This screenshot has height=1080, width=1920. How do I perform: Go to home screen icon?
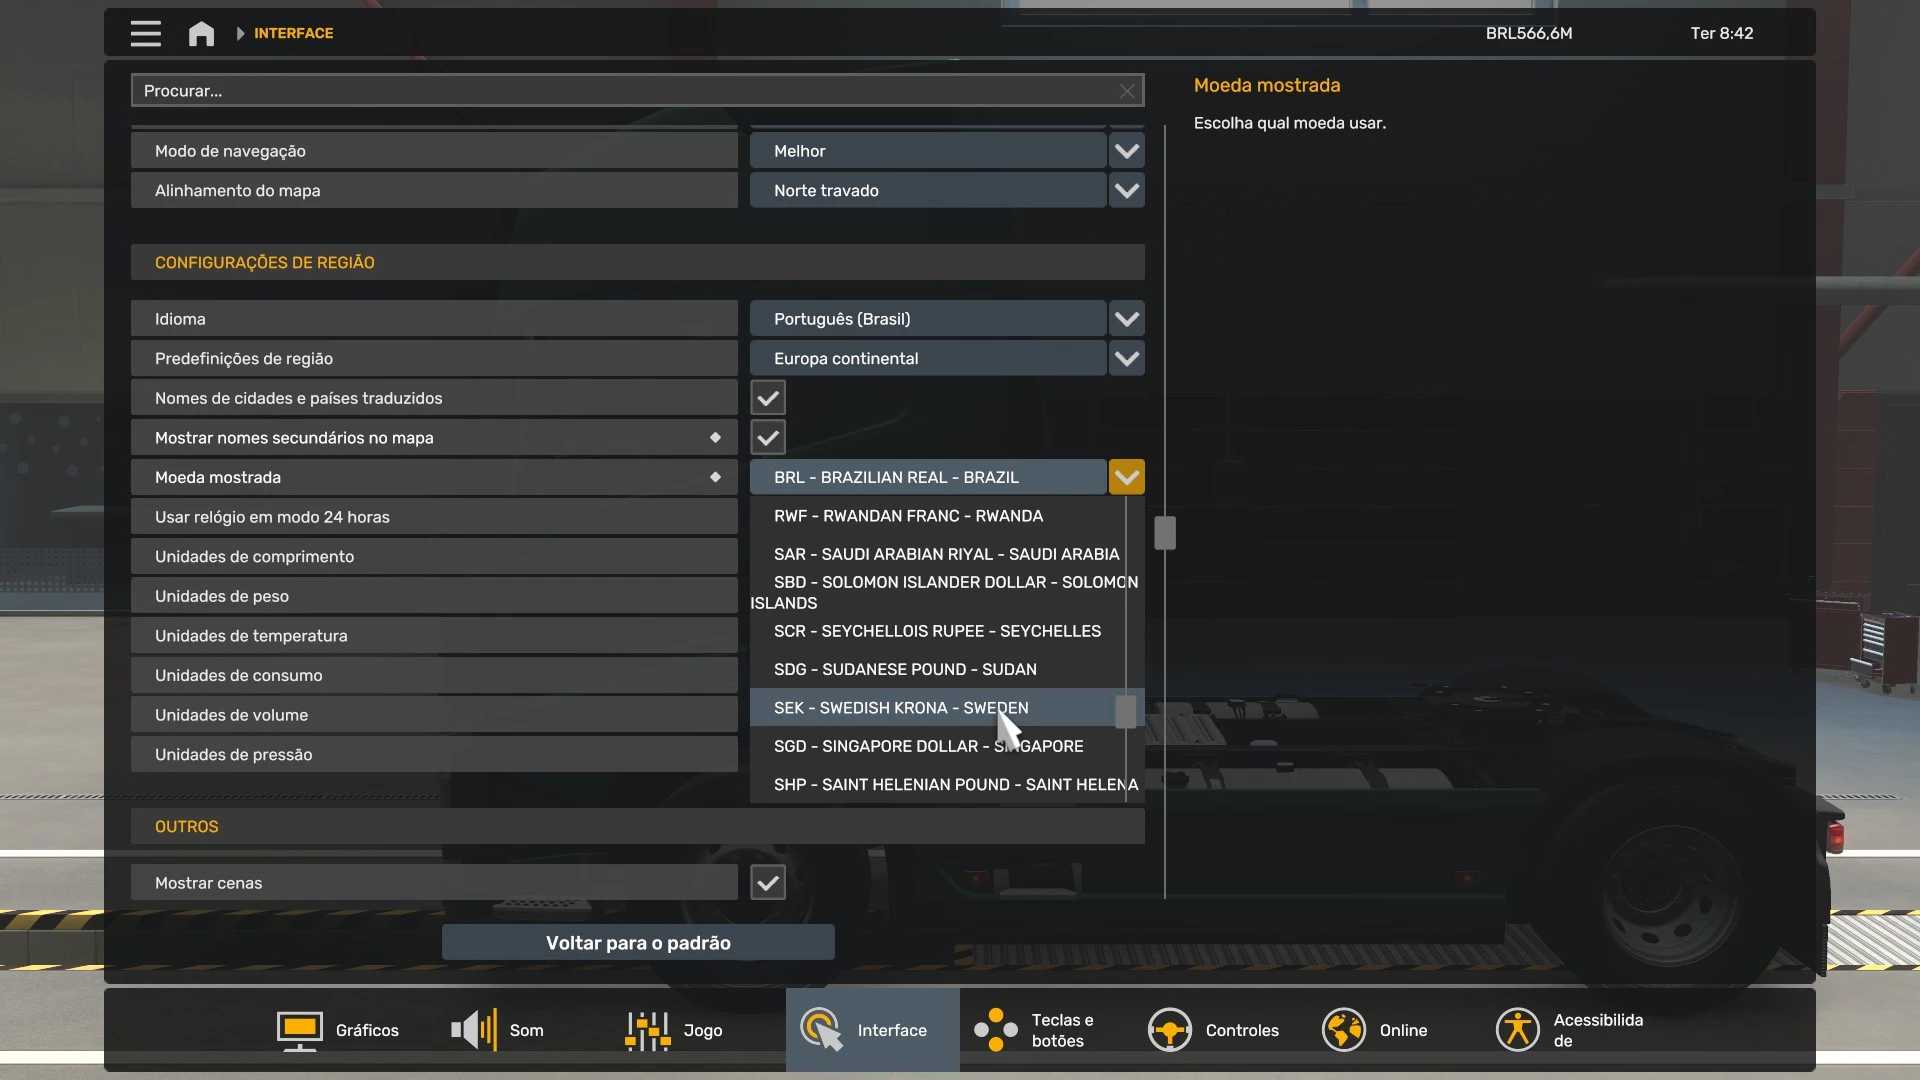point(201,34)
